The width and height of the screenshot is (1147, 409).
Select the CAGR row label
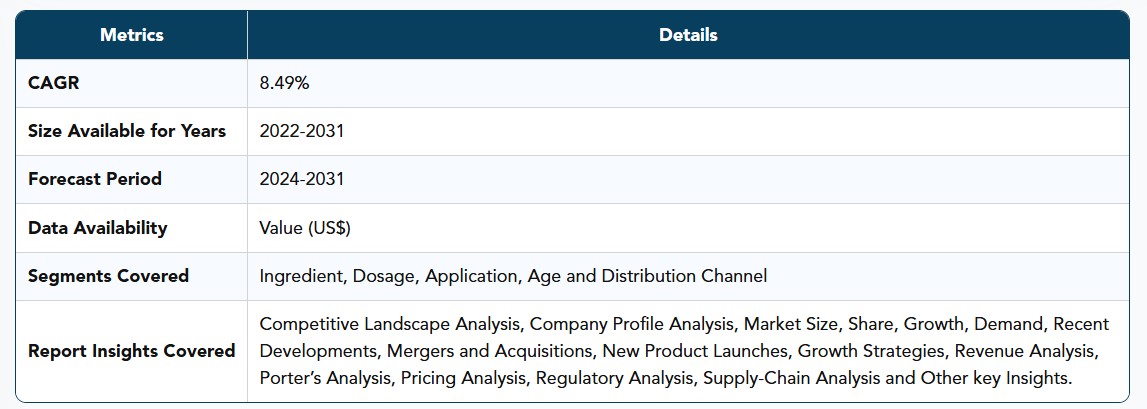53,83
